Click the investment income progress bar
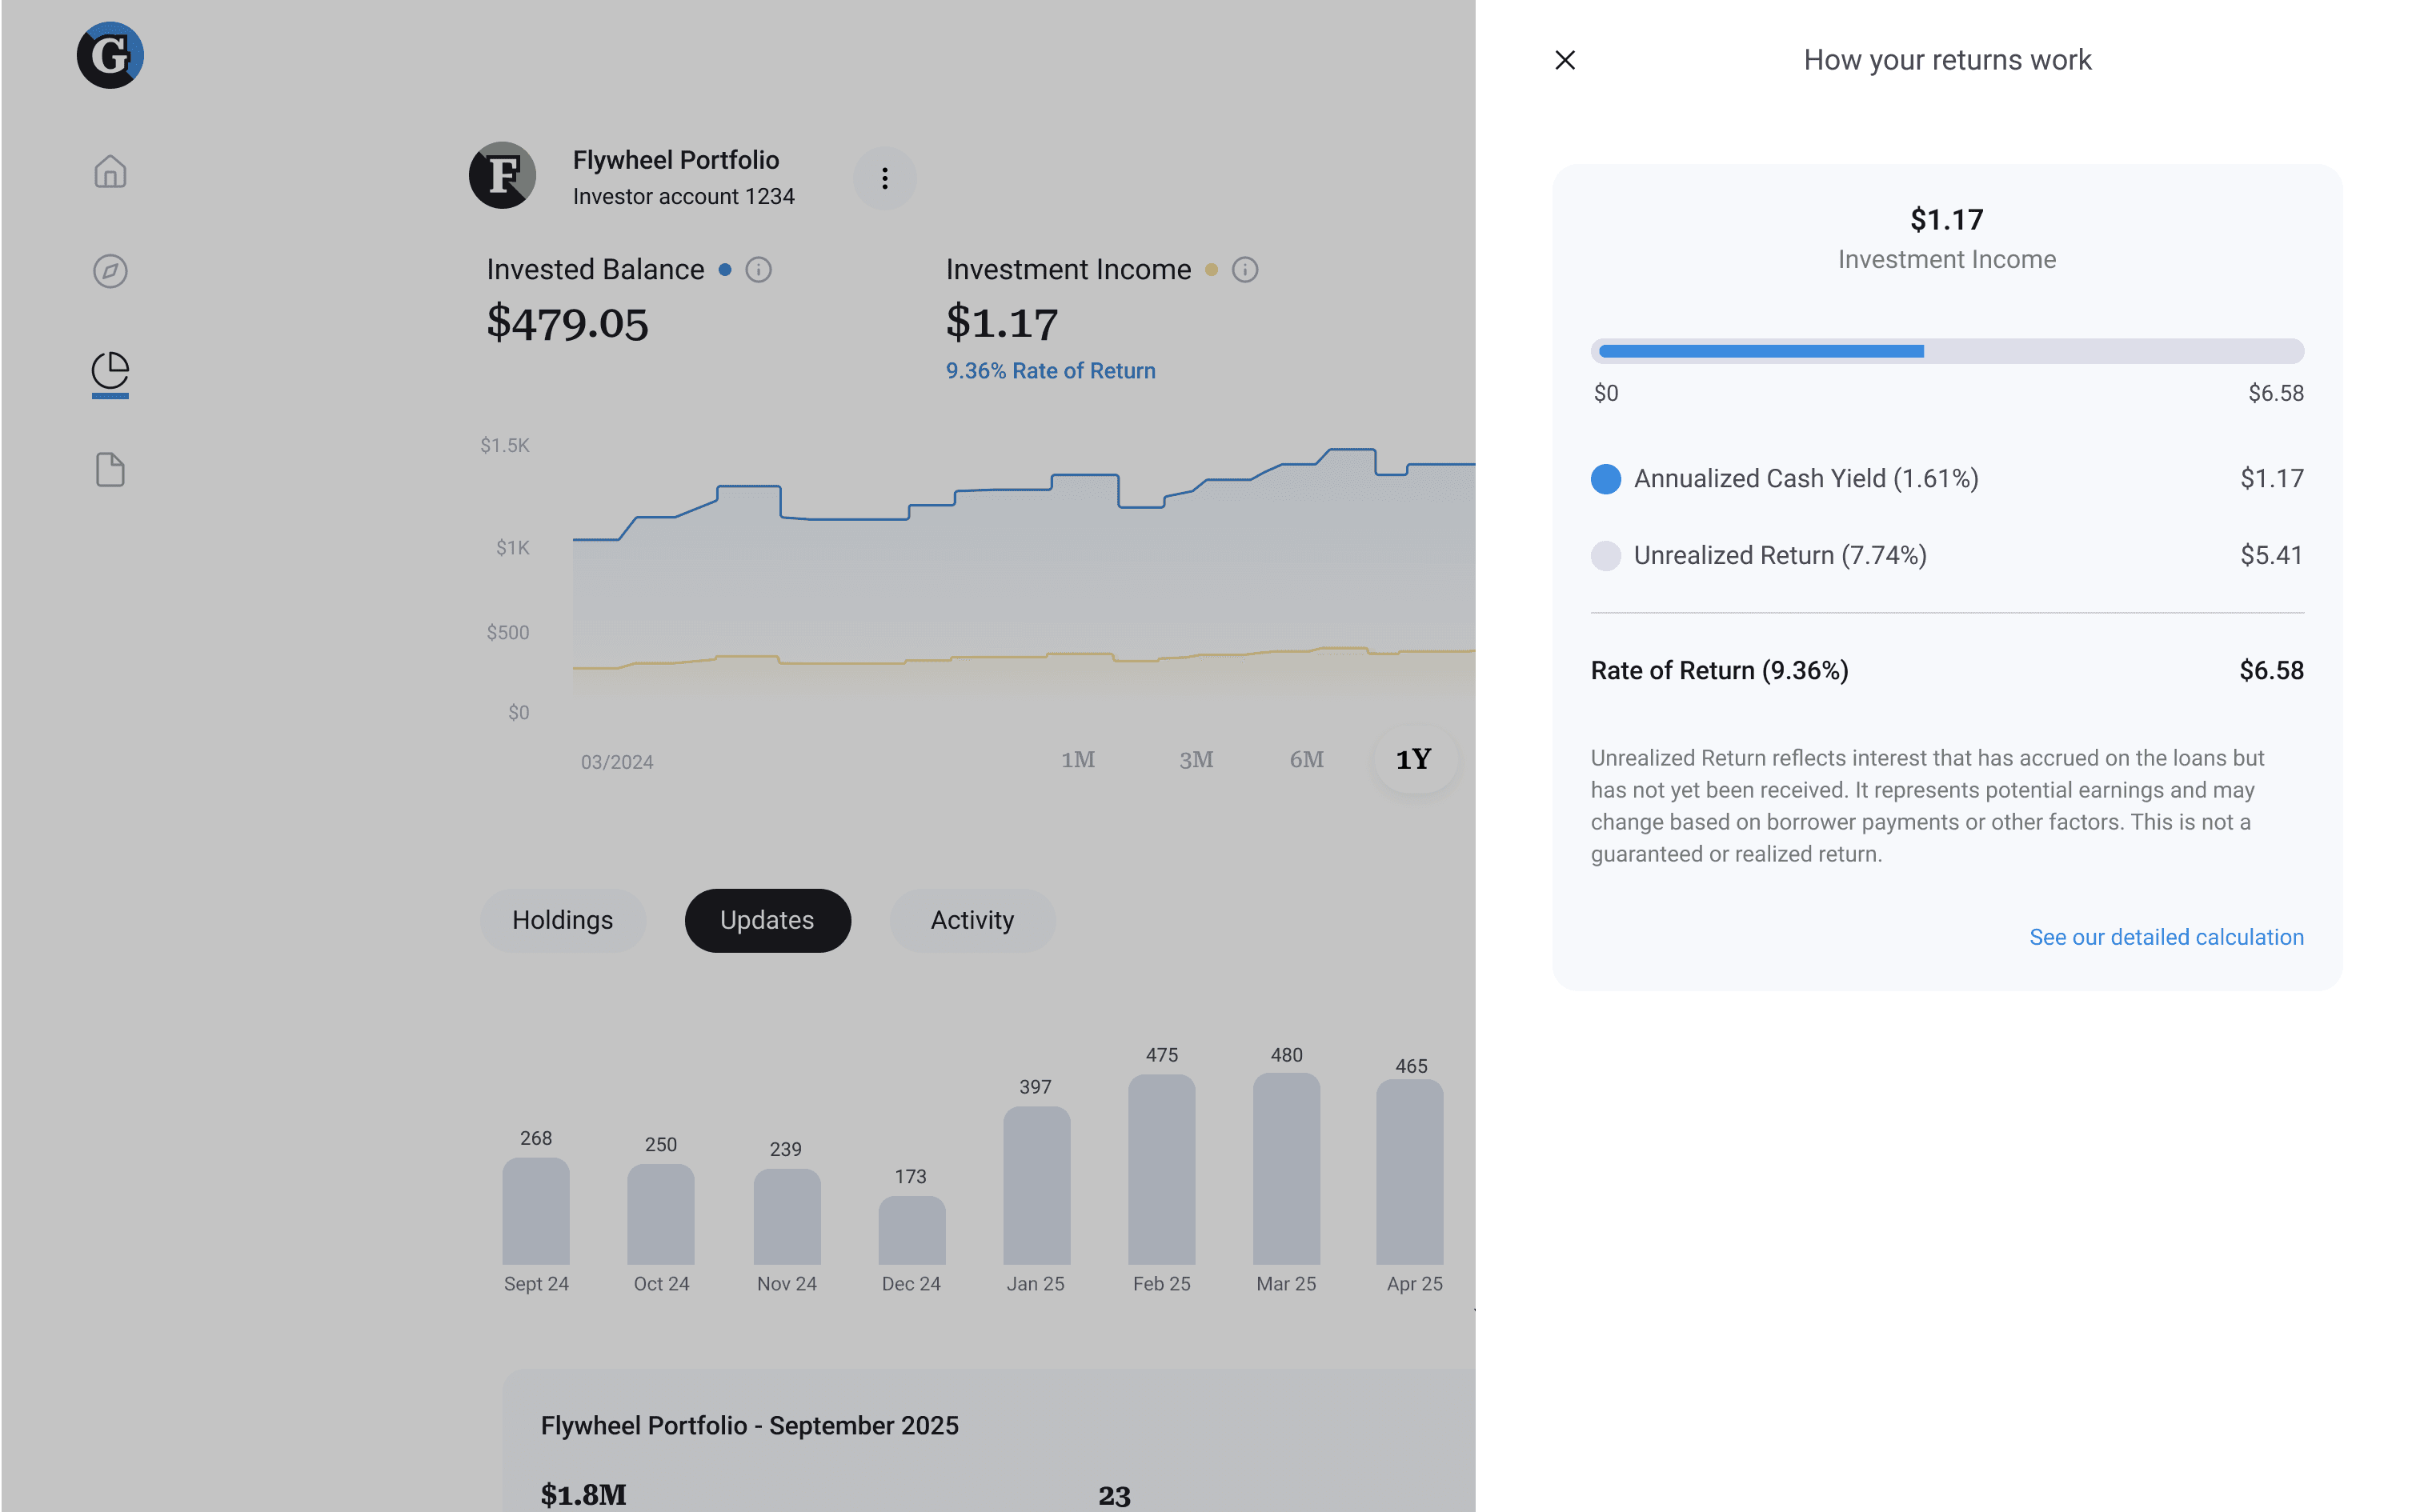 pyautogui.click(x=1947, y=351)
